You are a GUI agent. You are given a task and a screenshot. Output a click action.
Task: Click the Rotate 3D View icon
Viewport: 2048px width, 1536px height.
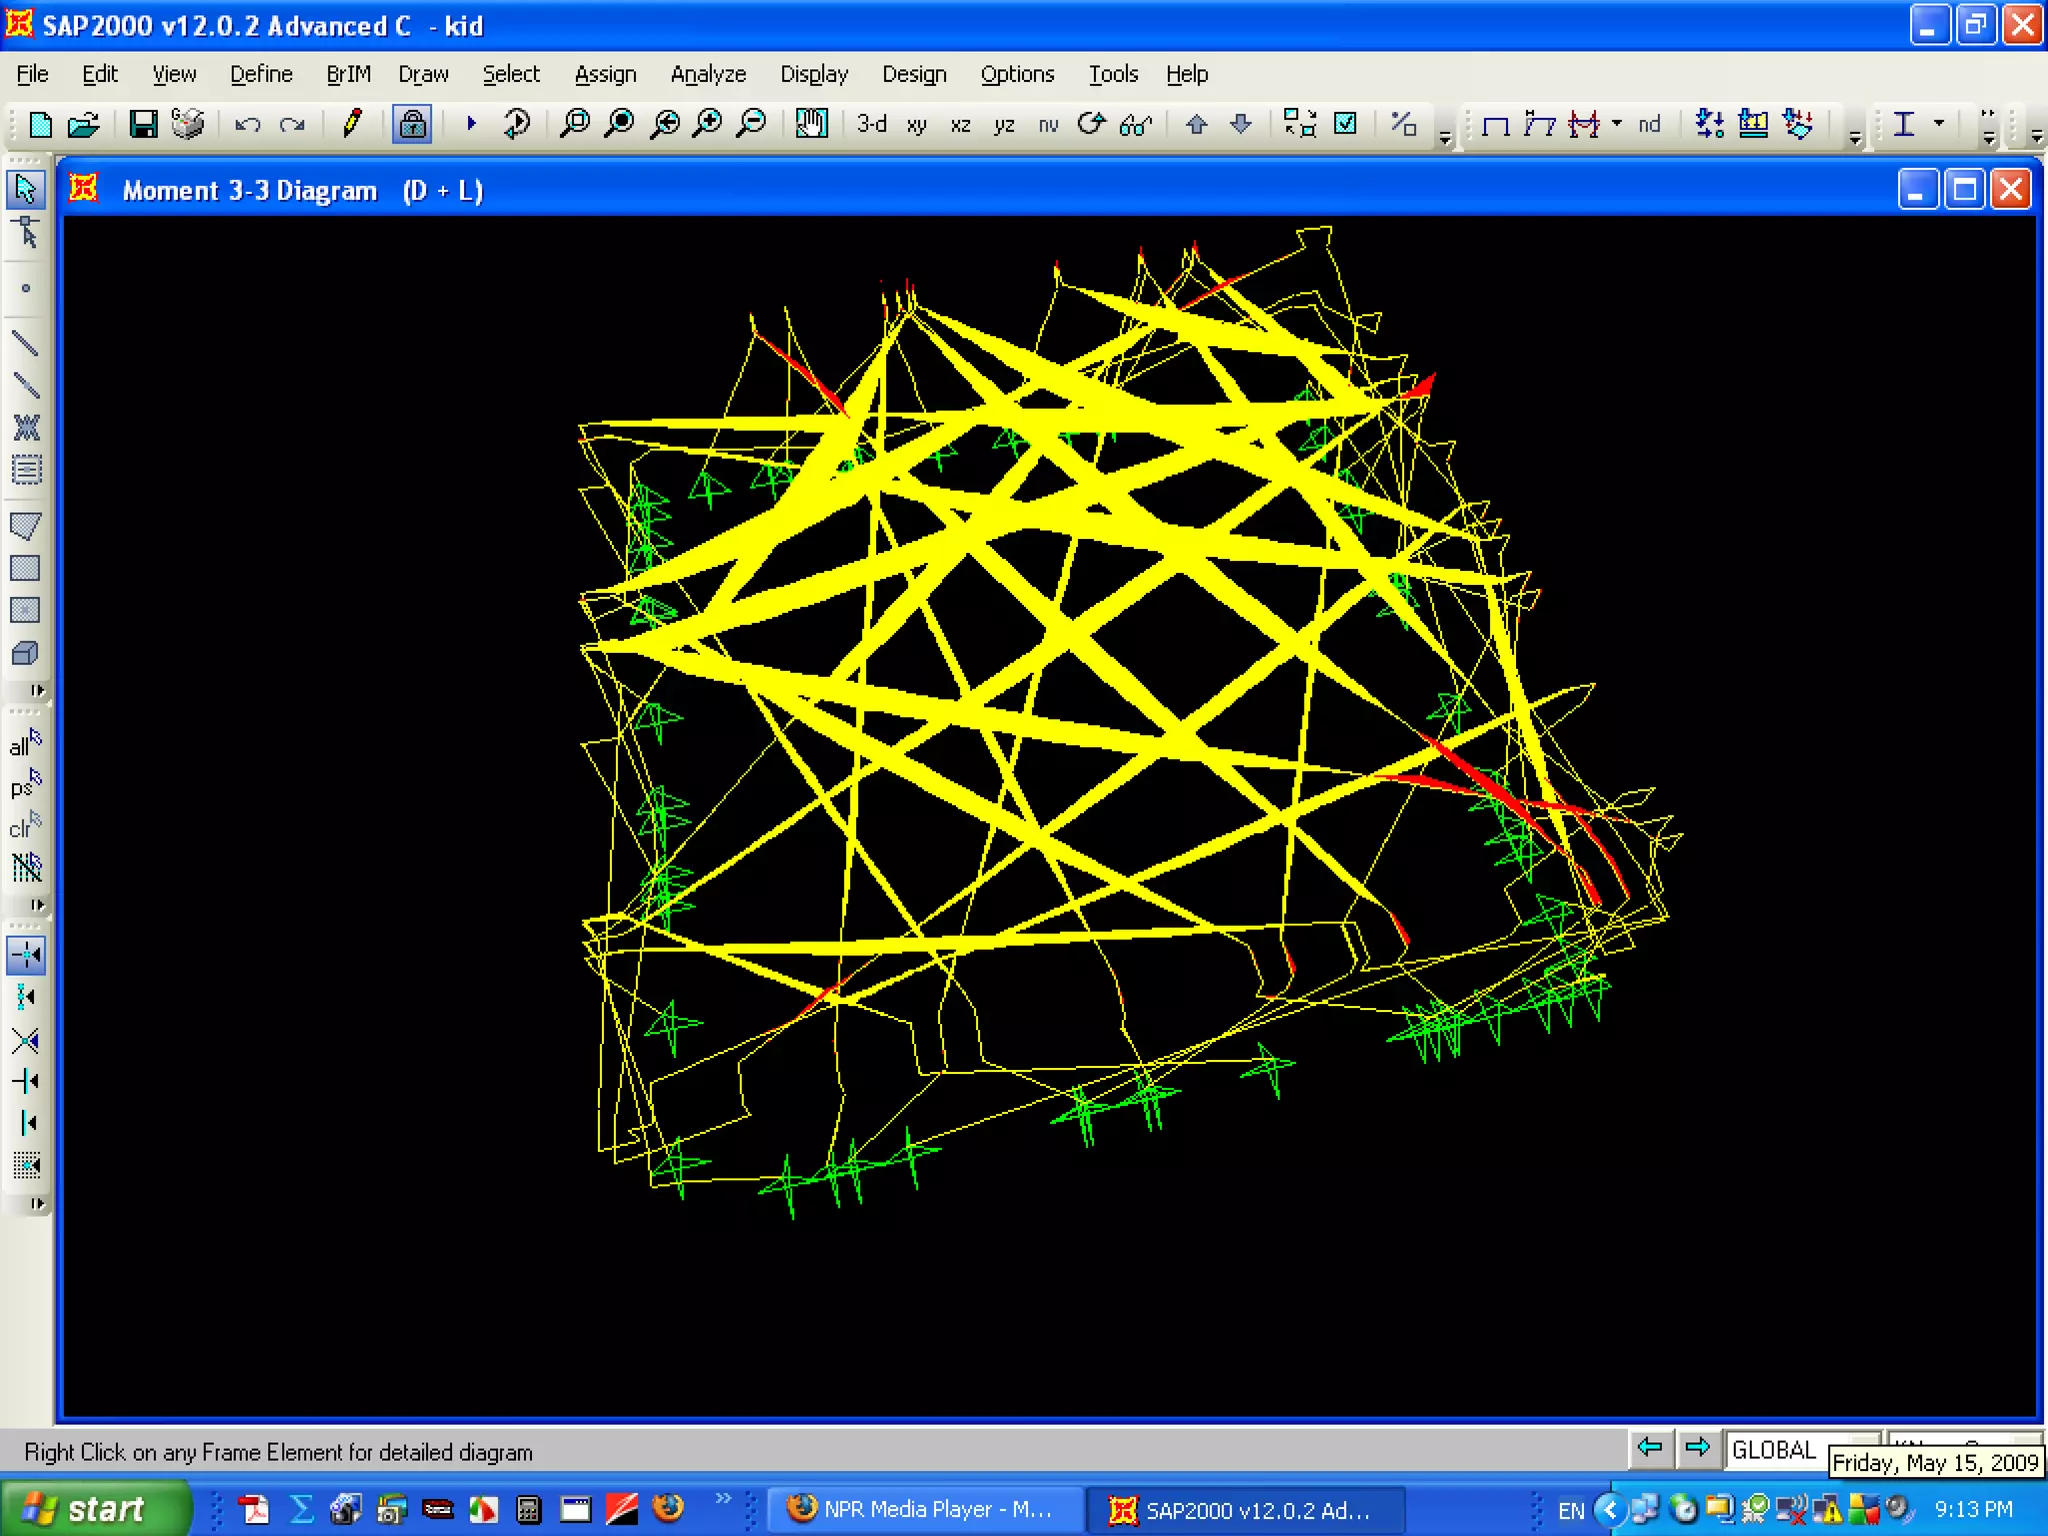click(1091, 124)
